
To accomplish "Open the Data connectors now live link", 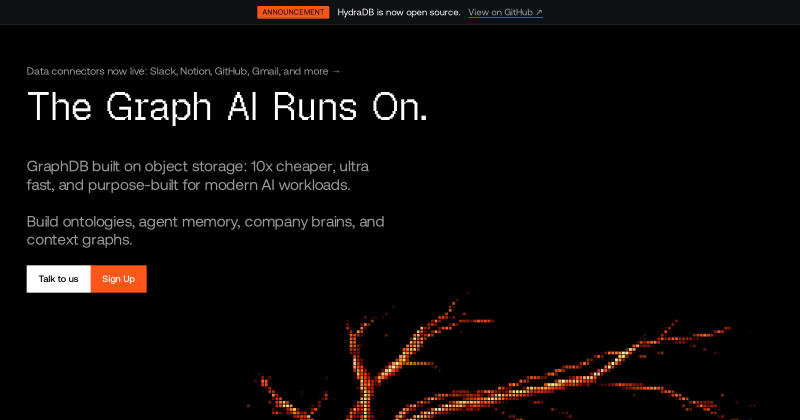I will [183, 71].
